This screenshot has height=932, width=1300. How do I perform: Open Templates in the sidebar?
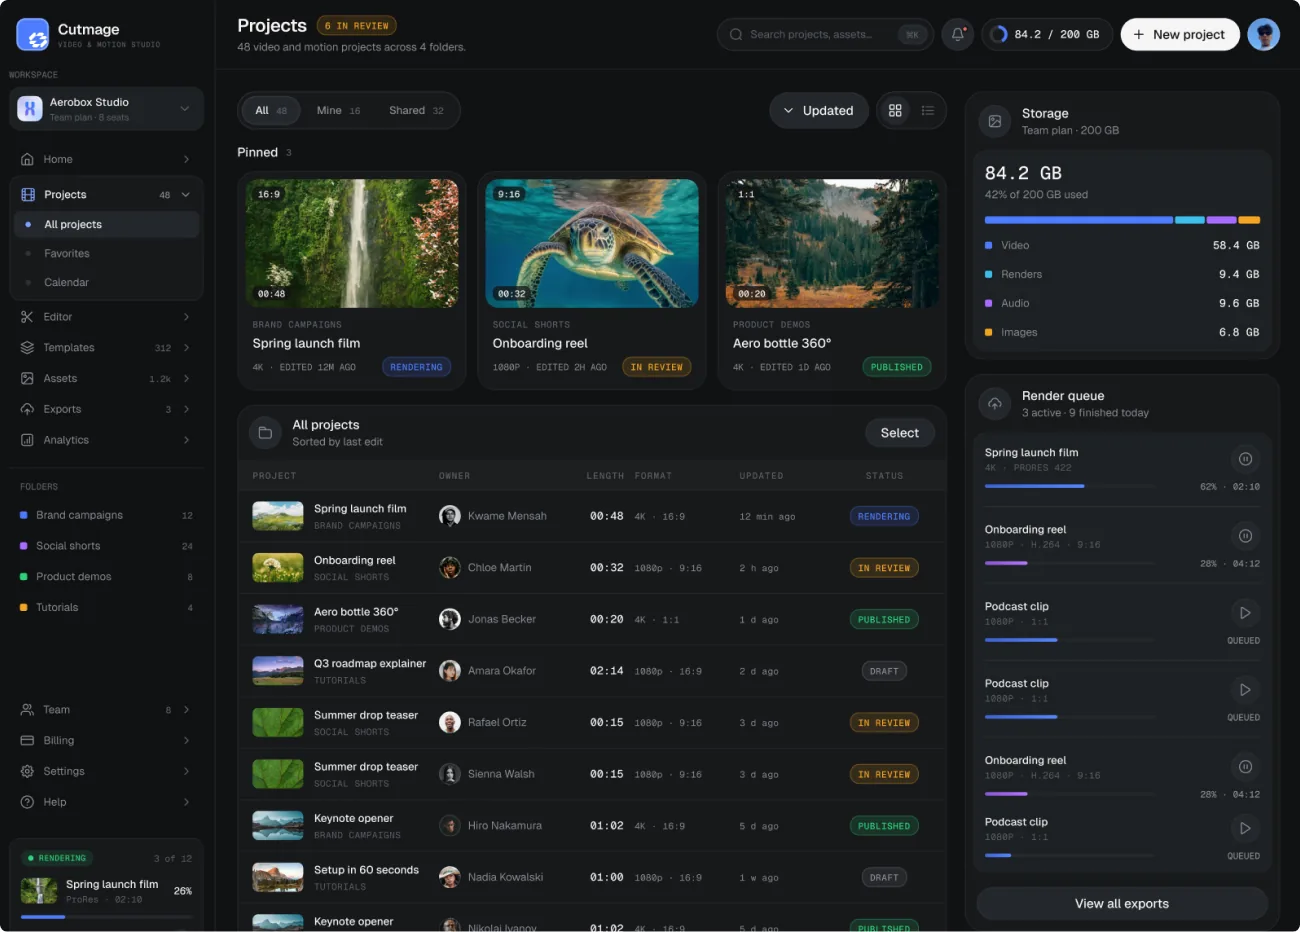[x=106, y=348]
